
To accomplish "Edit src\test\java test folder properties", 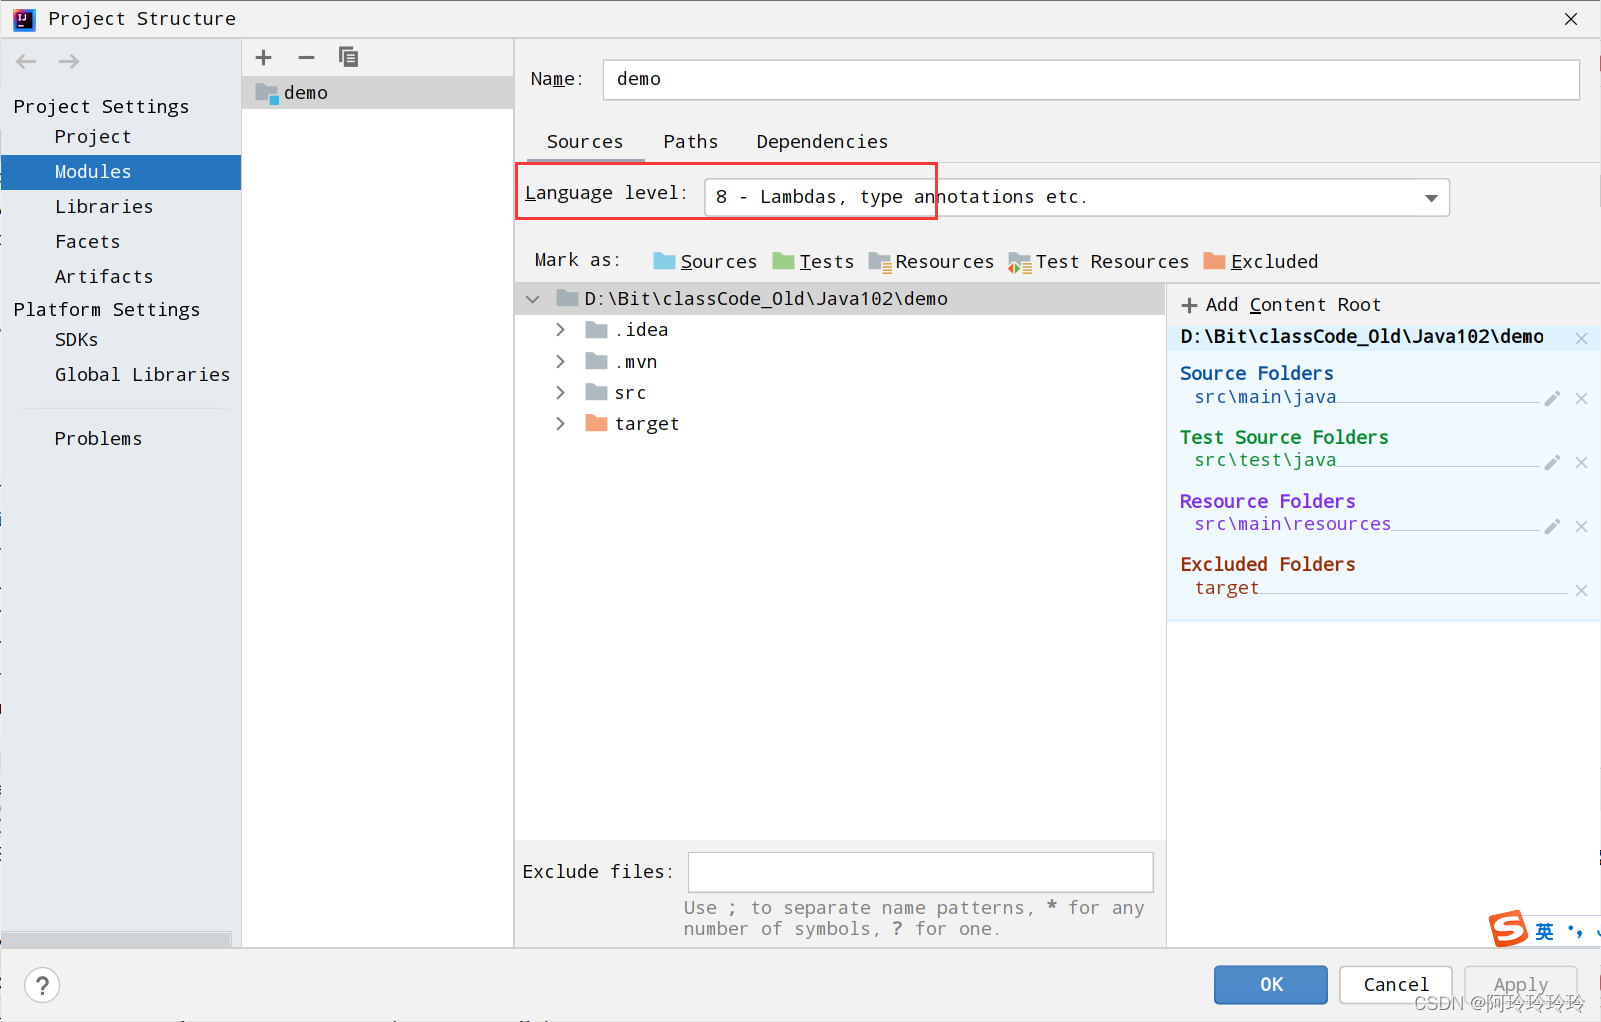I will [x=1552, y=463].
